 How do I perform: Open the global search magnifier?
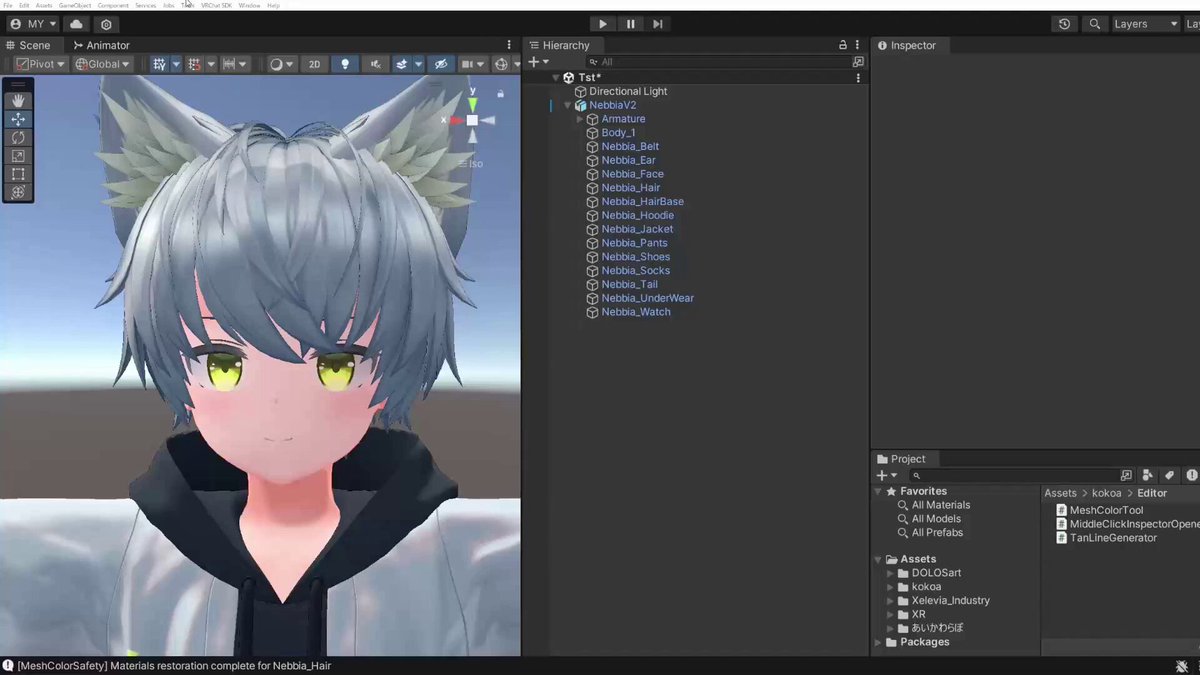tap(1095, 24)
